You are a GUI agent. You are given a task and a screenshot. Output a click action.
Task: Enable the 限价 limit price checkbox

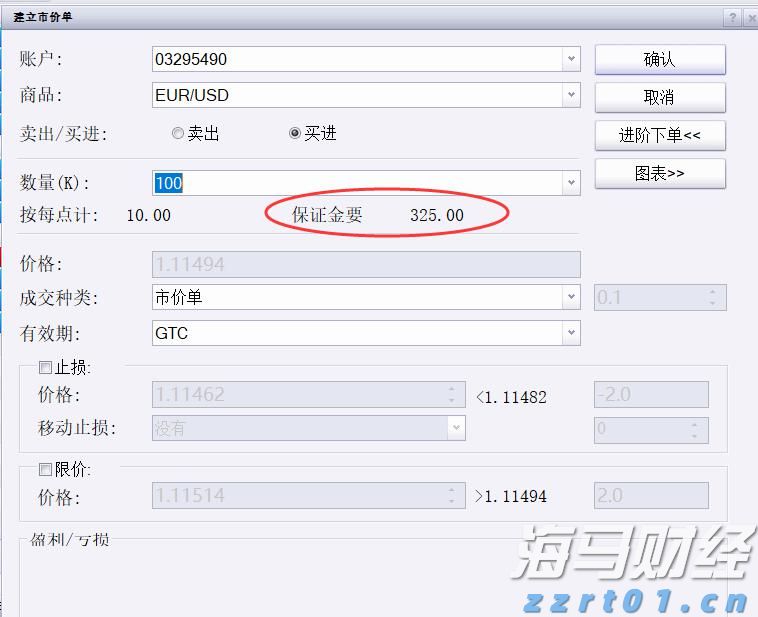(45, 469)
